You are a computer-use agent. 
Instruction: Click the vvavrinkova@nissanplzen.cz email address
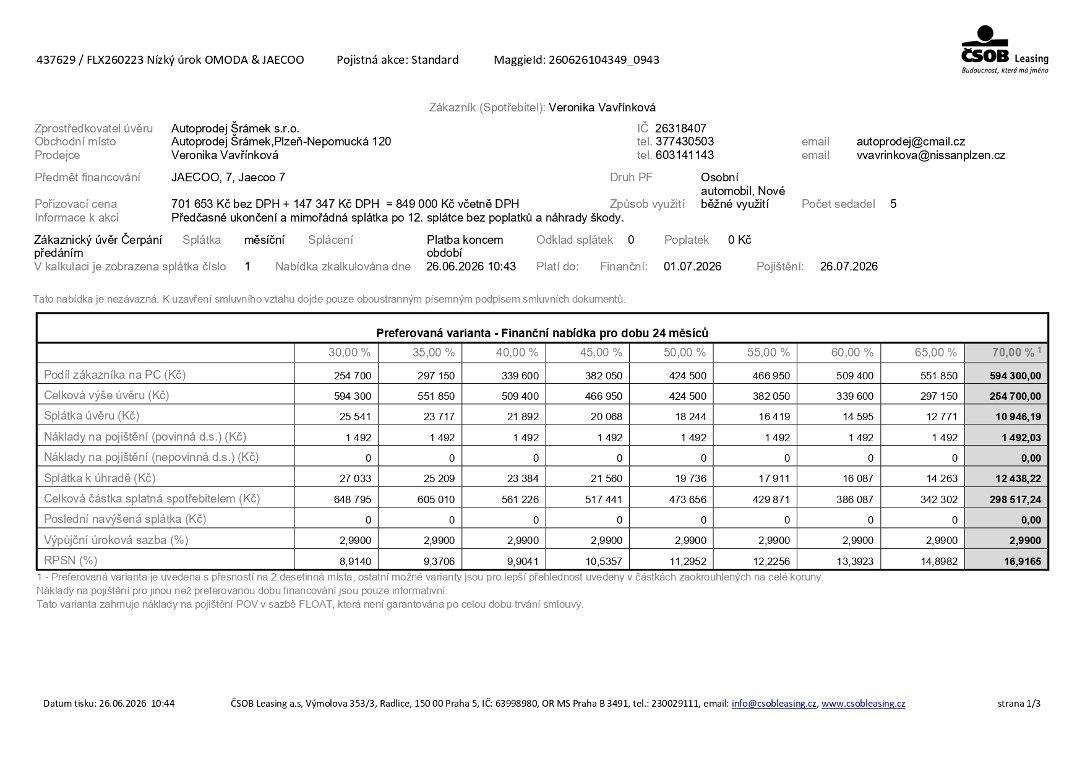tap(931, 155)
